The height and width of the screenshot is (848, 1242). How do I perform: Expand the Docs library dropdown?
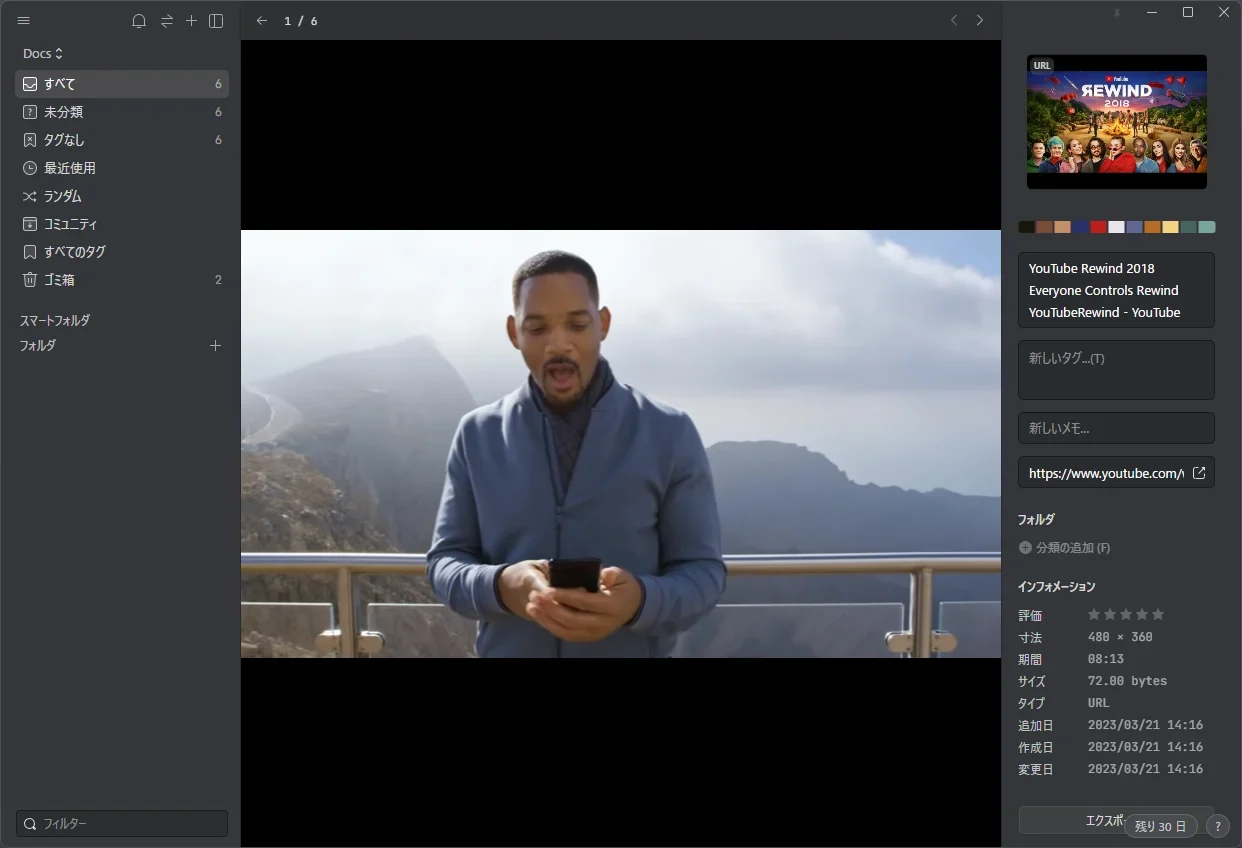tap(43, 53)
